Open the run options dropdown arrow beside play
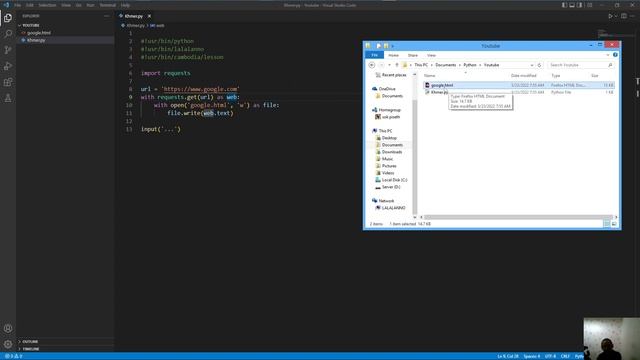Screen dimensions: 640x360 (x=616, y=16)
